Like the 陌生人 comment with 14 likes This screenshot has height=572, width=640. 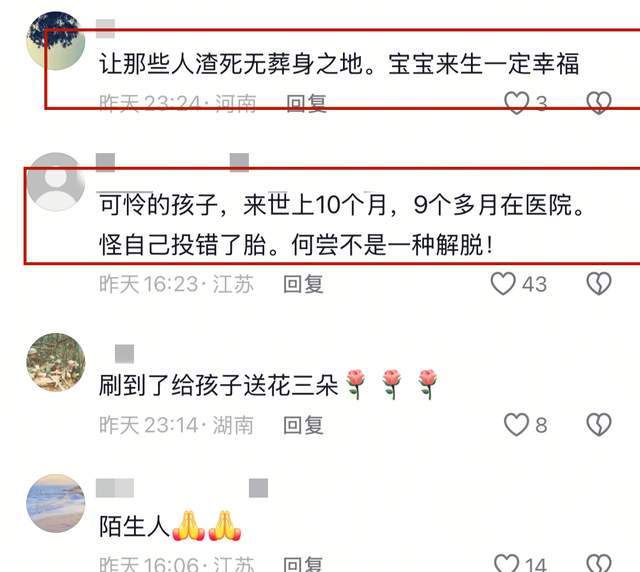tap(507, 563)
